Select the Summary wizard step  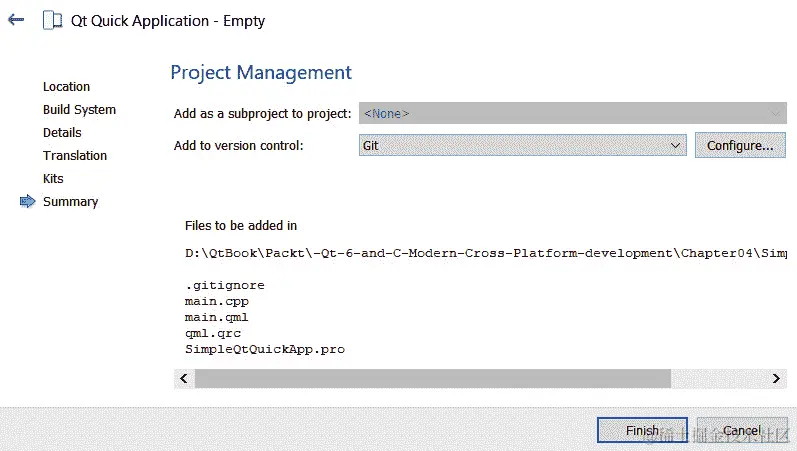coord(70,202)
